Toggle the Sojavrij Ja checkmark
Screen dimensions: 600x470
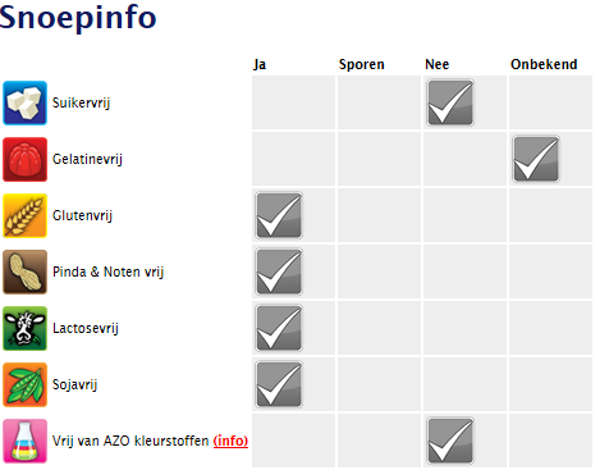(279, 384)
